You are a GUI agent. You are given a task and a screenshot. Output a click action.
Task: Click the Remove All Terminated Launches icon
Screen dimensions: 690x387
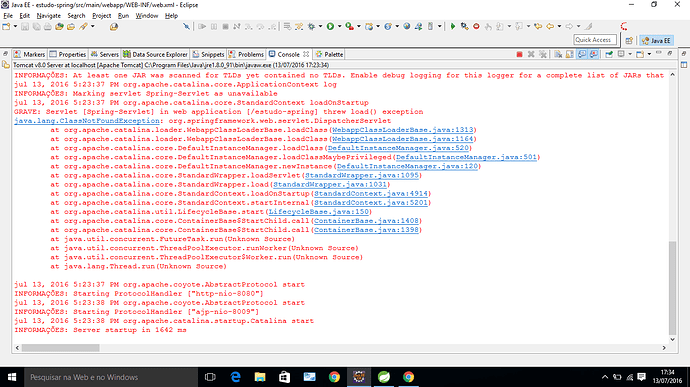point(543,55)
